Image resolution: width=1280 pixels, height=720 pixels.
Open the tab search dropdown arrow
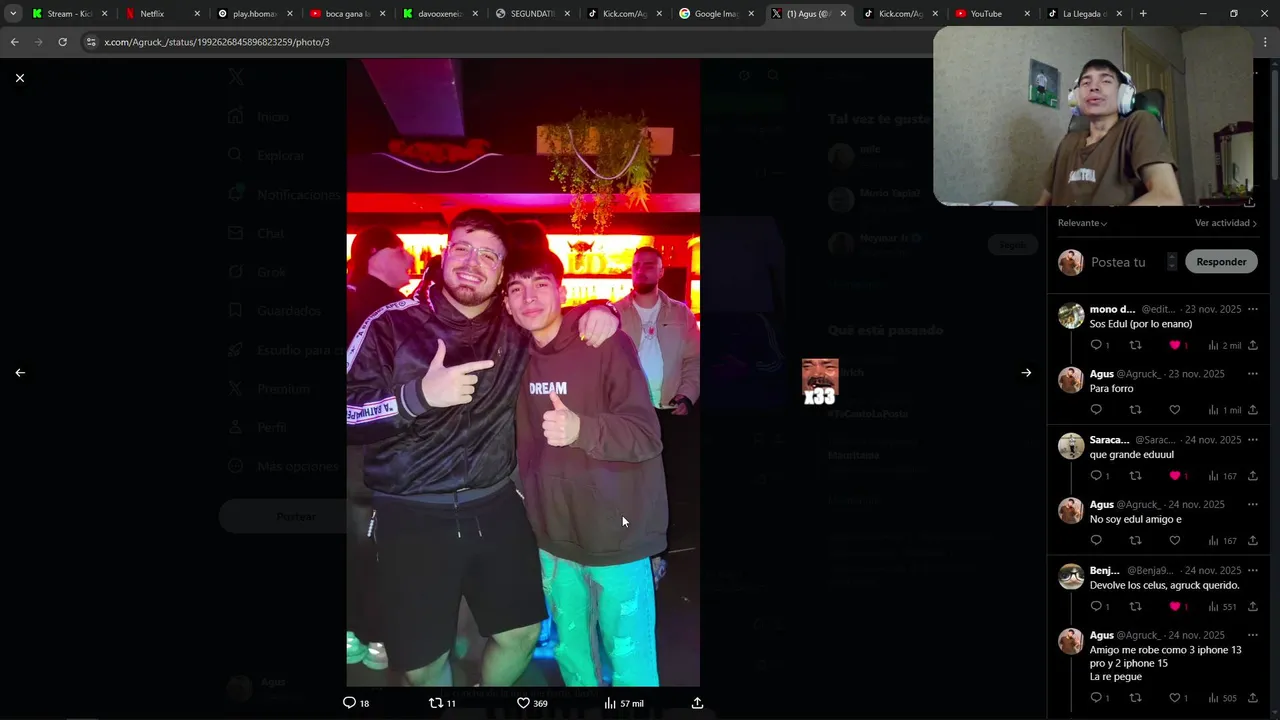coord(13,14)
